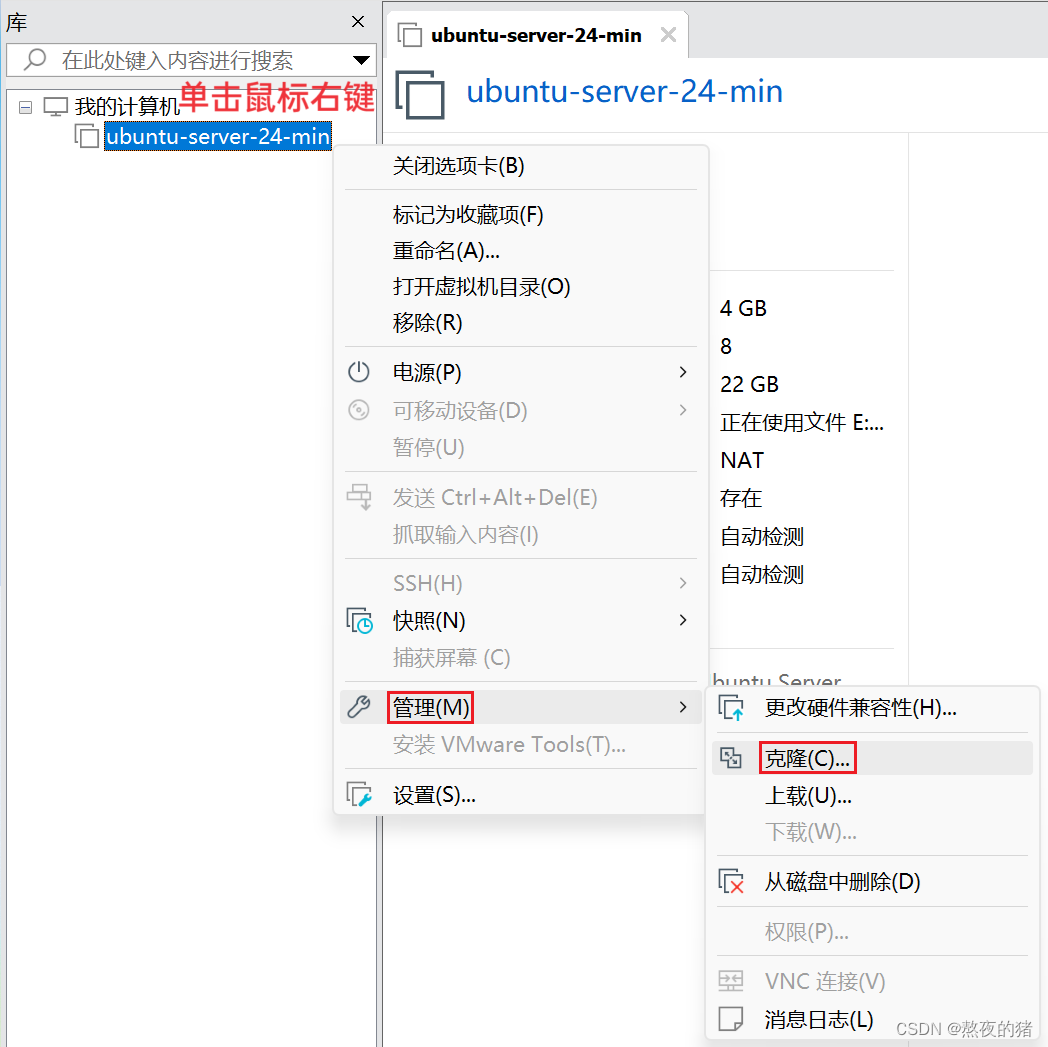Select the 可移动设备(D) menu item
The width and height of the screenshot is (1048, 1047).
pyautogui.click(x=521, y=410)
